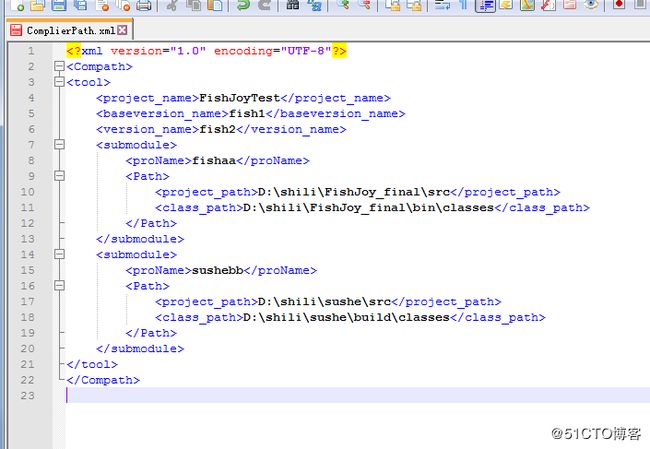Show the document map icon
Image resolution: width=650 pixels, height=449 pixels.
tap(527, 4)
